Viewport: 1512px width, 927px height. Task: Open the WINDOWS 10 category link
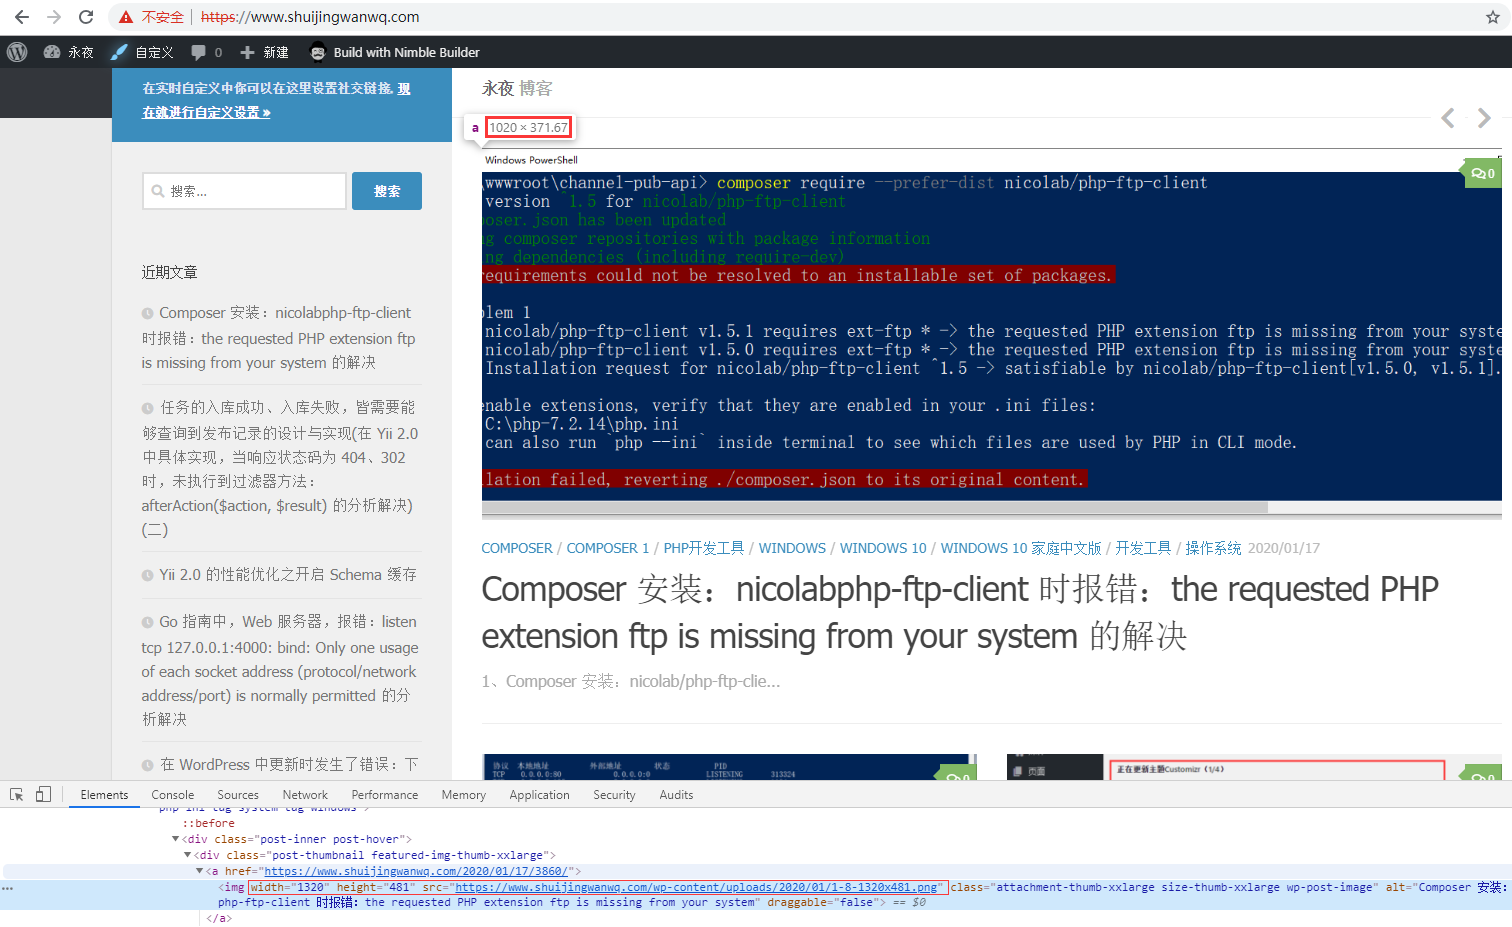pos(883,548)
